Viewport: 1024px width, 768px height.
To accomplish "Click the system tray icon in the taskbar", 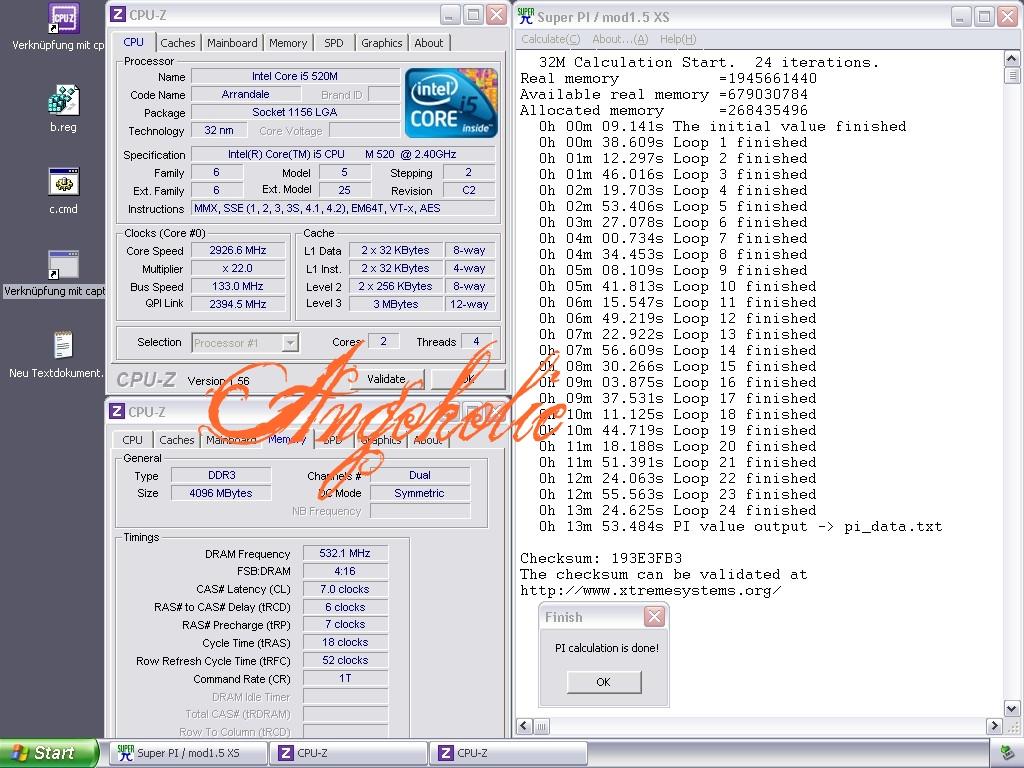I will point(1006,754).
